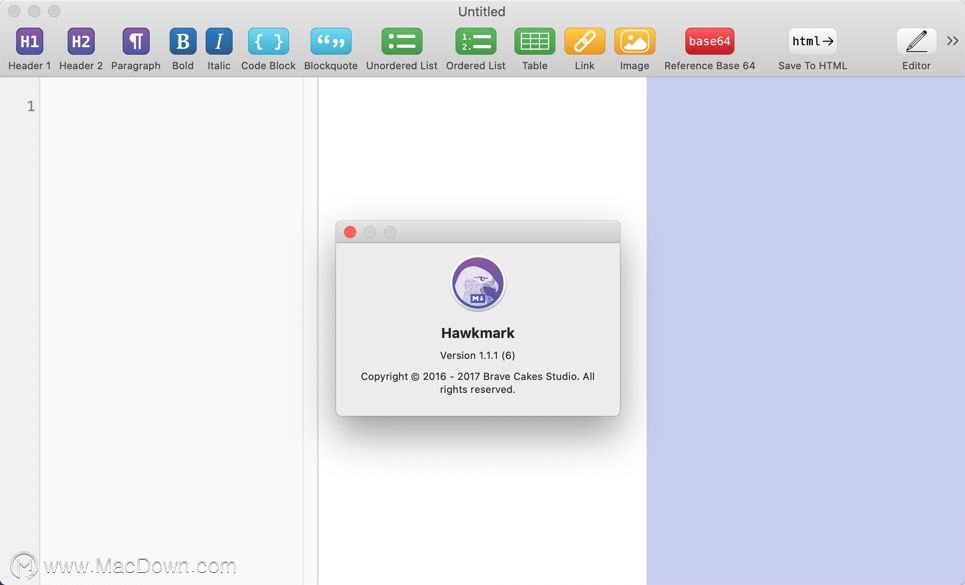965x585 pixels.
Task: Expand the toolbar overflow chevron
Action: tap(953, 41)
